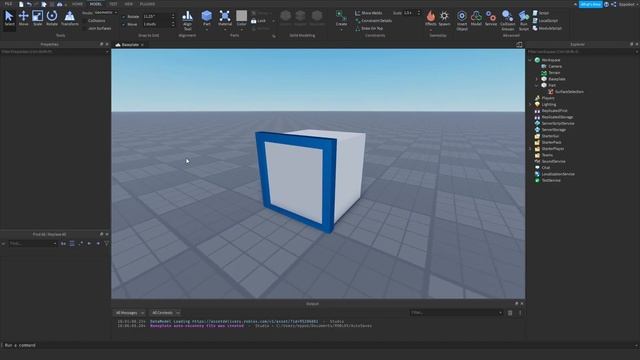
Task: Toggle Constraint Details option
Action: point(373,20)
